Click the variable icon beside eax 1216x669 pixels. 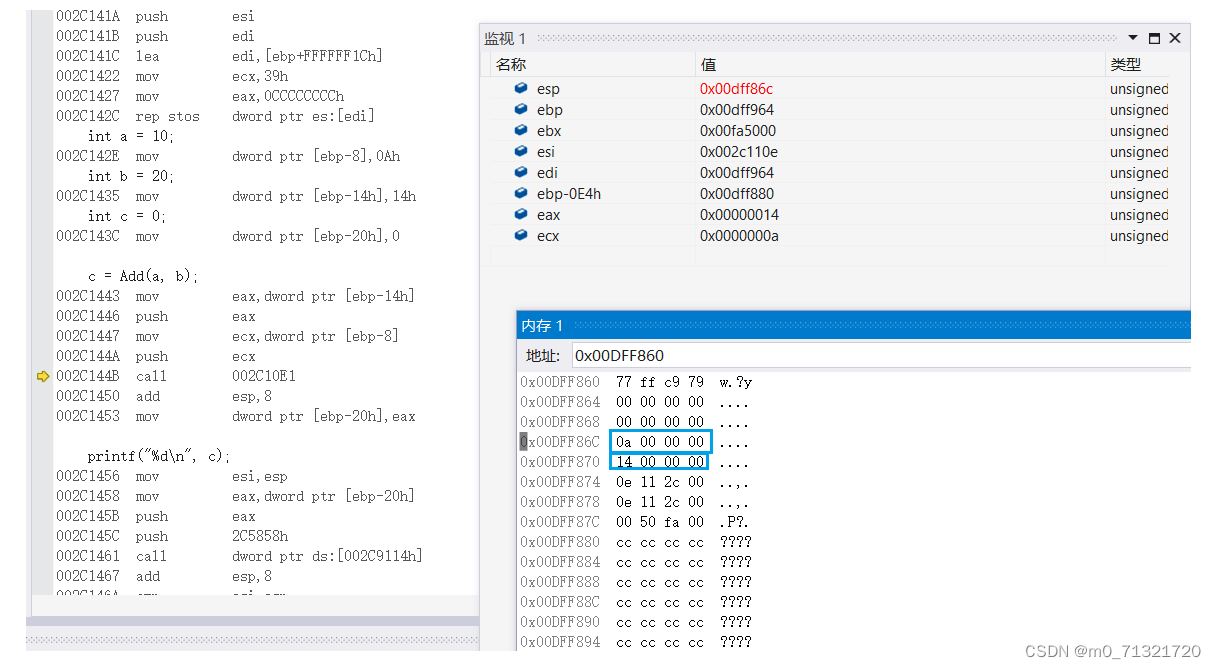click(x=521, y=215)
